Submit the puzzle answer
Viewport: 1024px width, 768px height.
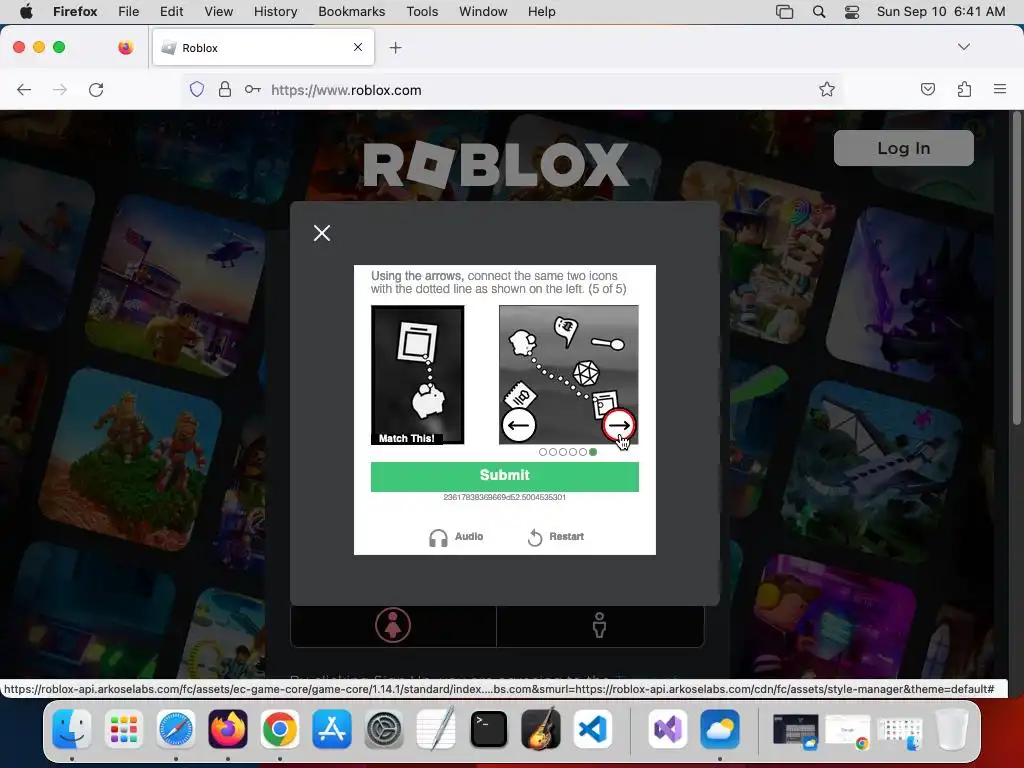click(x=504, y=476)
